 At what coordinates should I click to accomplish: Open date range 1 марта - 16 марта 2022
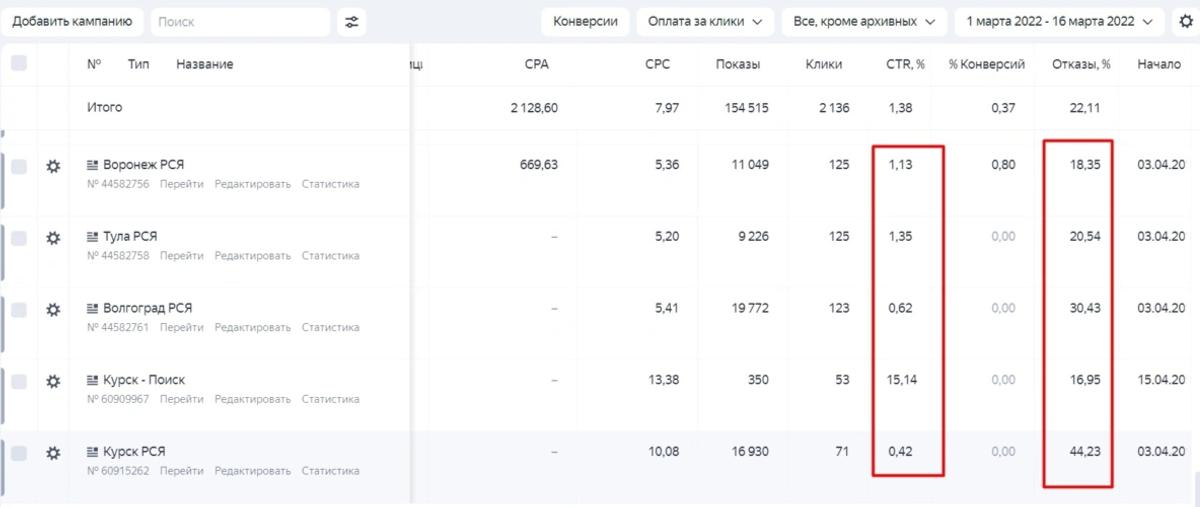(1060, 21)
